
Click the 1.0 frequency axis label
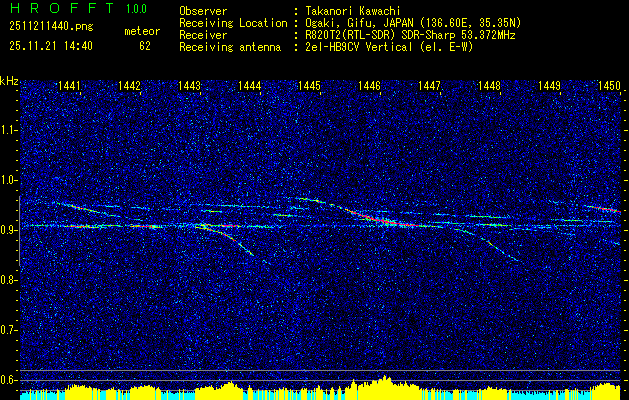point(7,180)
